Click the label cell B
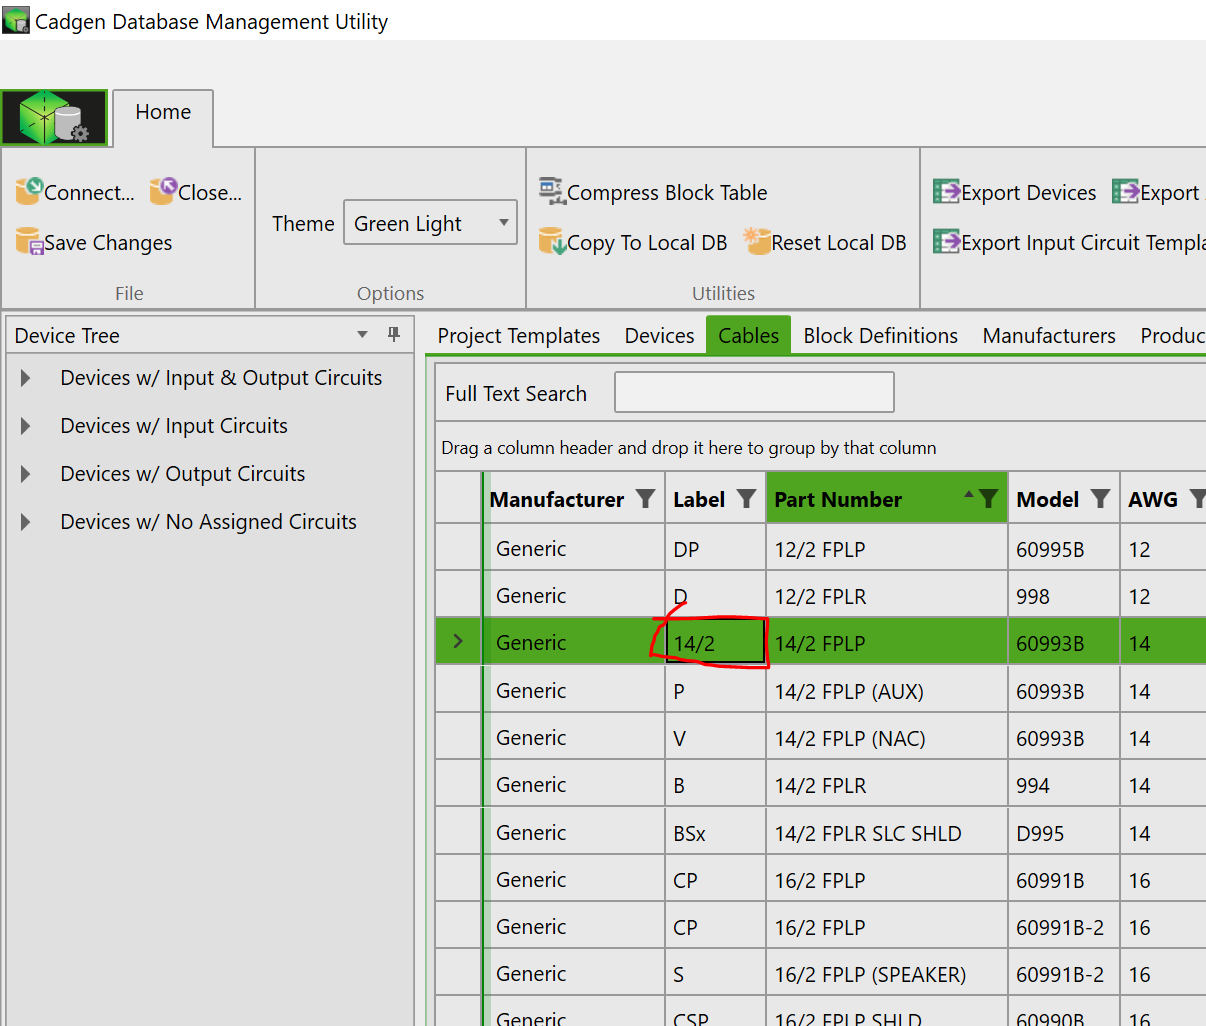This screenshot has width=1206, height=1026. tap(715, 785)
